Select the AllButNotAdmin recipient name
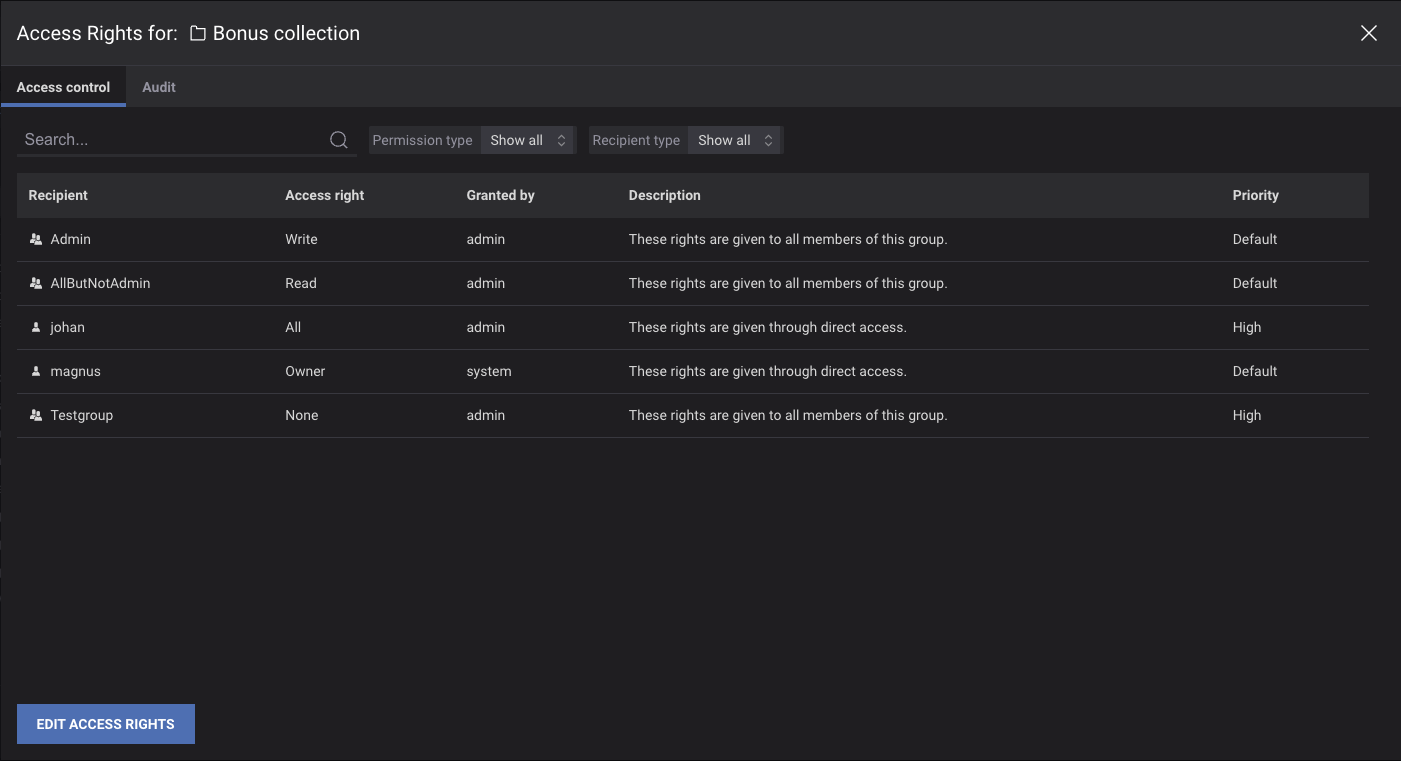The image size is (1401, 761). click(x=100, y=283)
